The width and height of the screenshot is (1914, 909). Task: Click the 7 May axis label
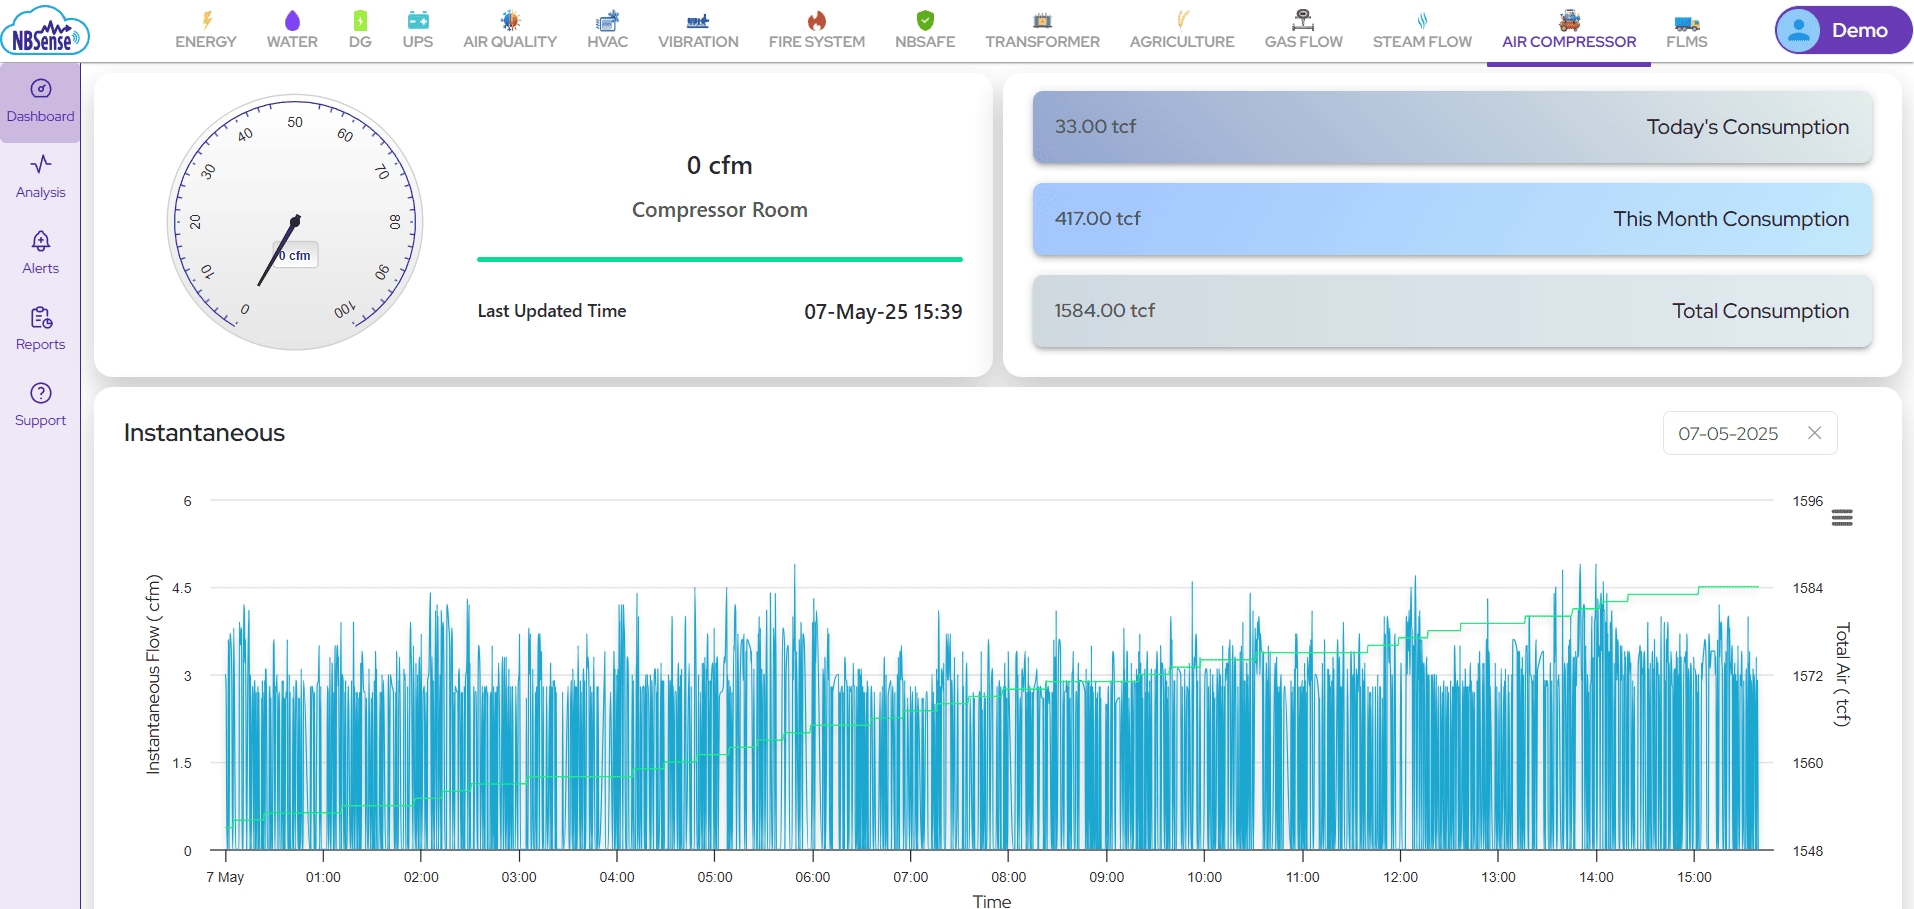click(x=225, y=877)
